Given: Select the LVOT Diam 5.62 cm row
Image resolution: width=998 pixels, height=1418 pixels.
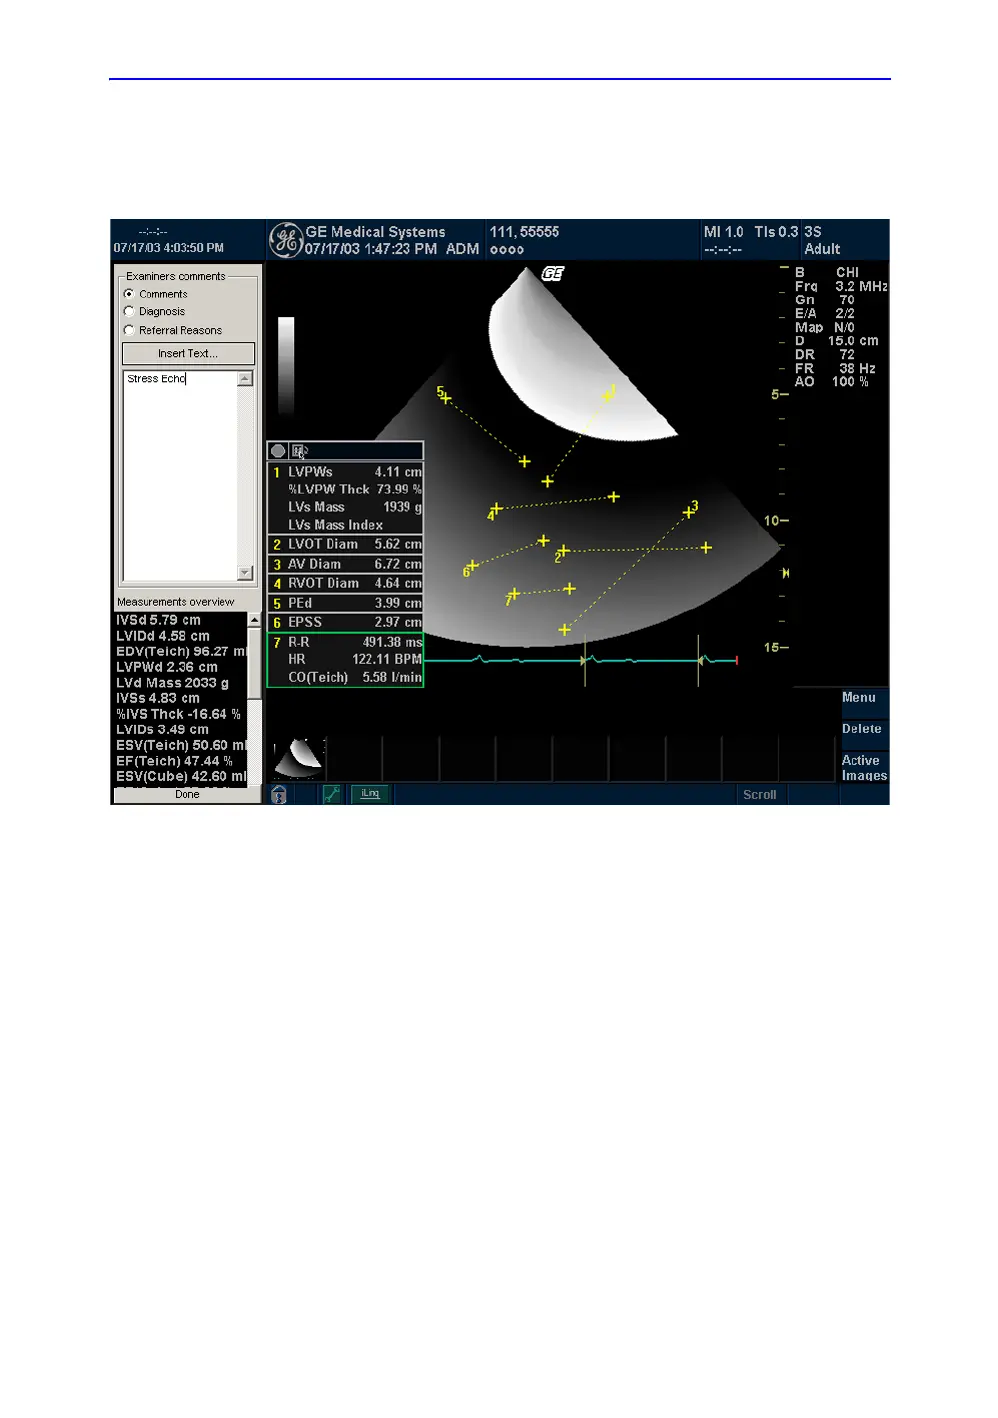Looking at the screenshot, I should point(346,544).
